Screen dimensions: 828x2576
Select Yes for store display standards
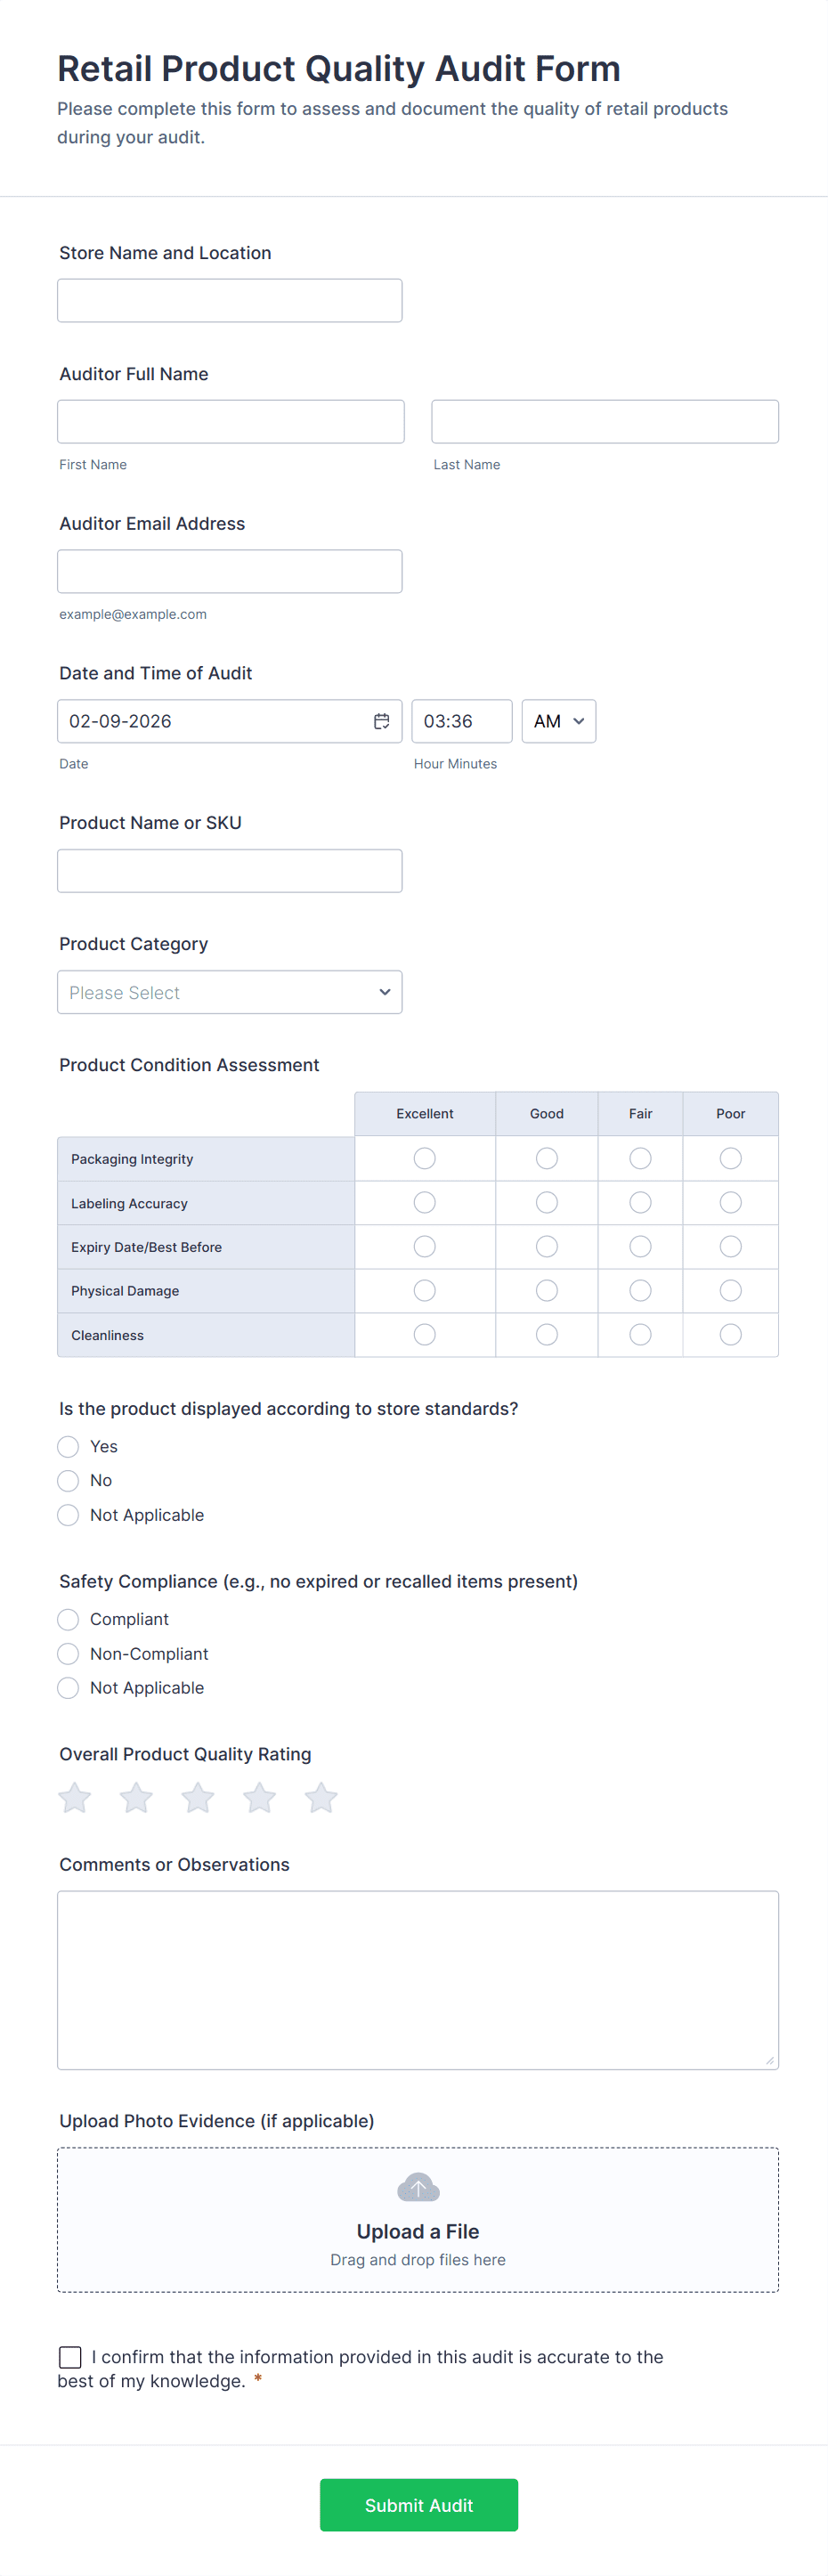click(x=68, y=1446)
